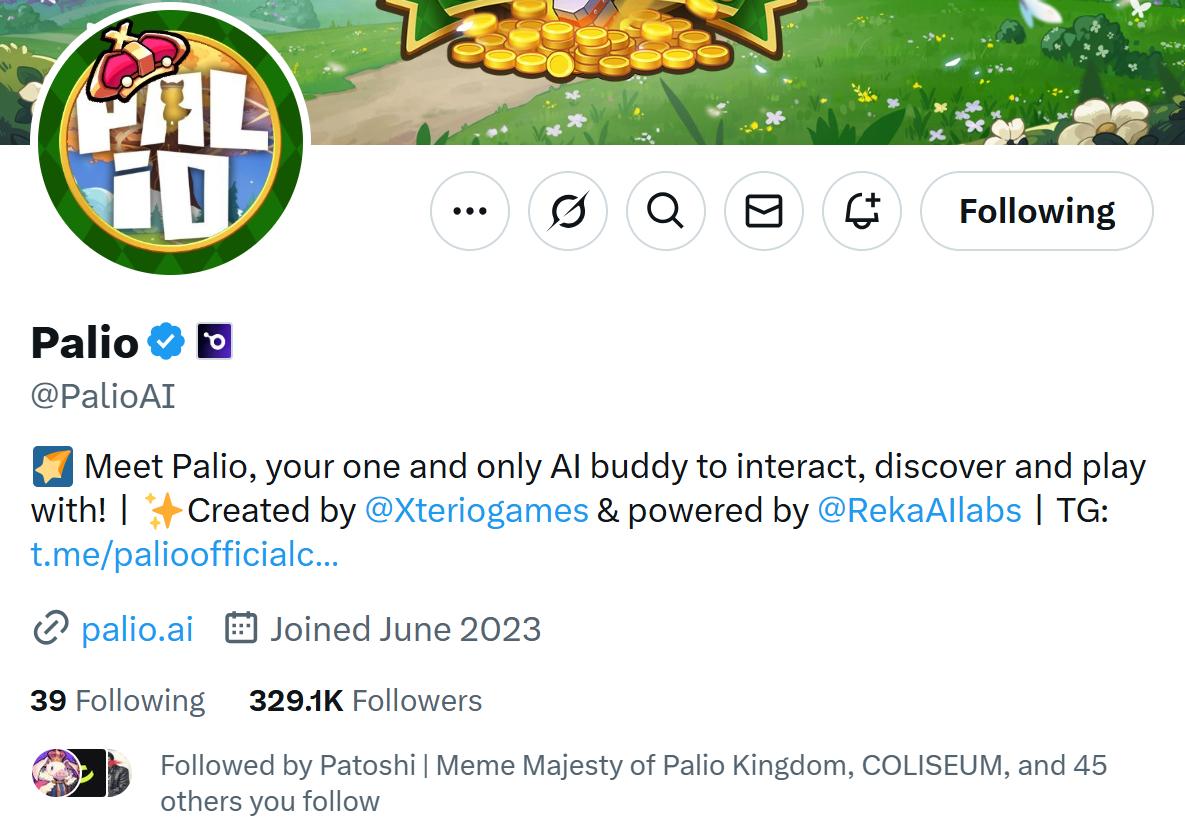Click the followers-you-know avatars
The image size is (1185, 827).
click(82, 771)
